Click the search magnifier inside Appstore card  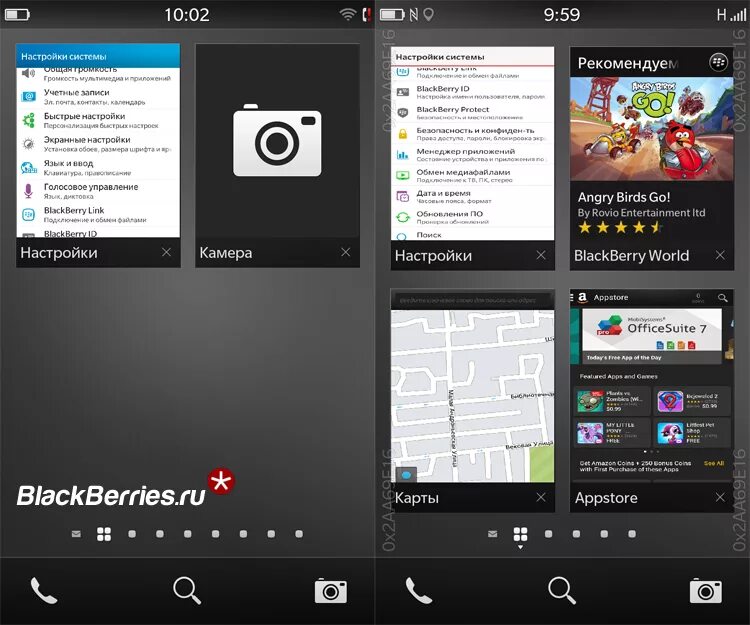723,298
